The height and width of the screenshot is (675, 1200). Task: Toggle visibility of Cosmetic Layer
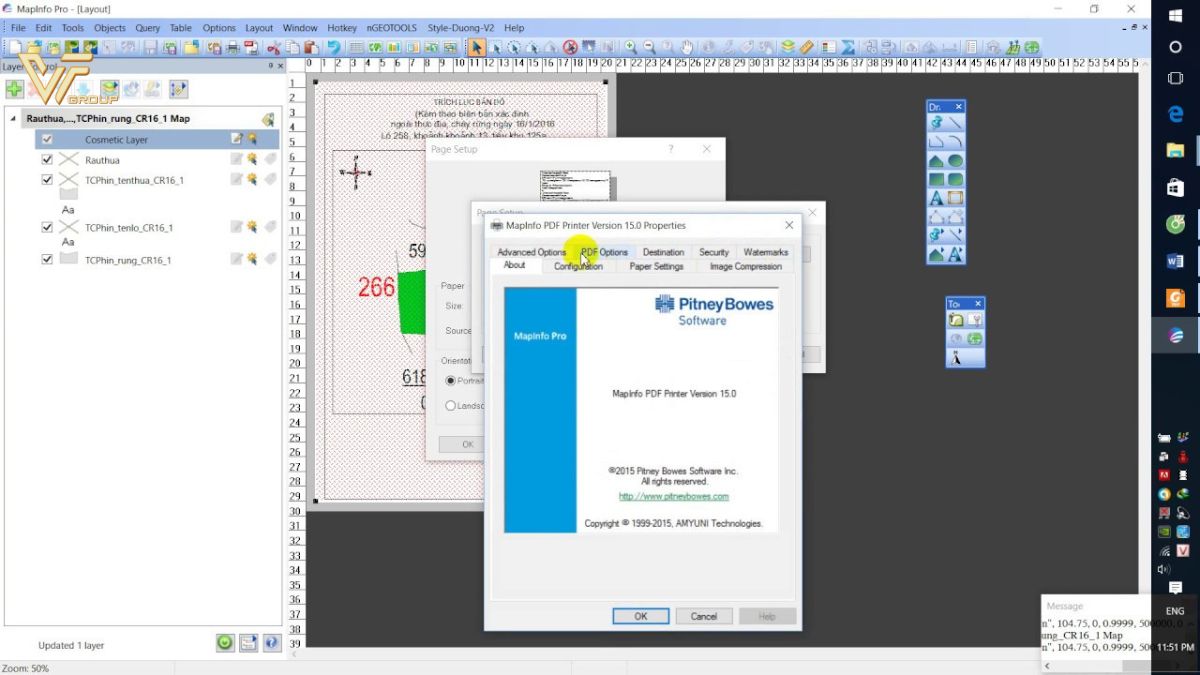[x=47, y=139]
